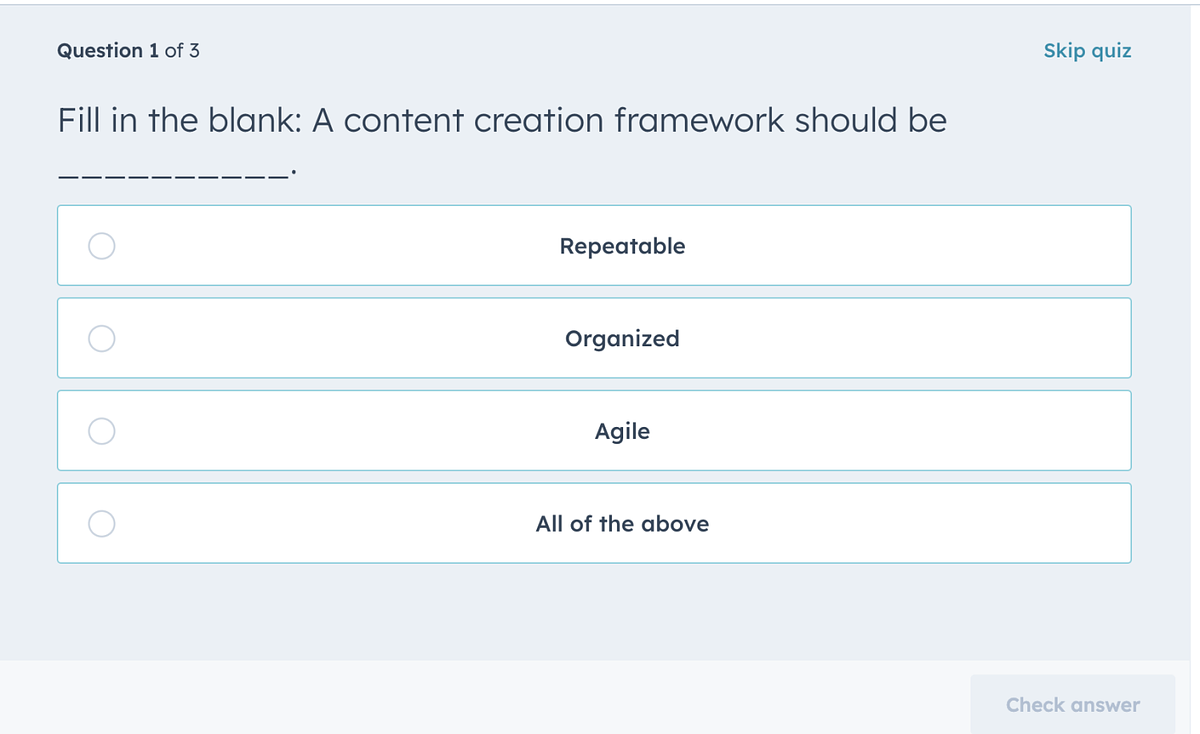Click the 'All of the above' label text
The image size is (1200, 734).
click(x=622, y=524)
